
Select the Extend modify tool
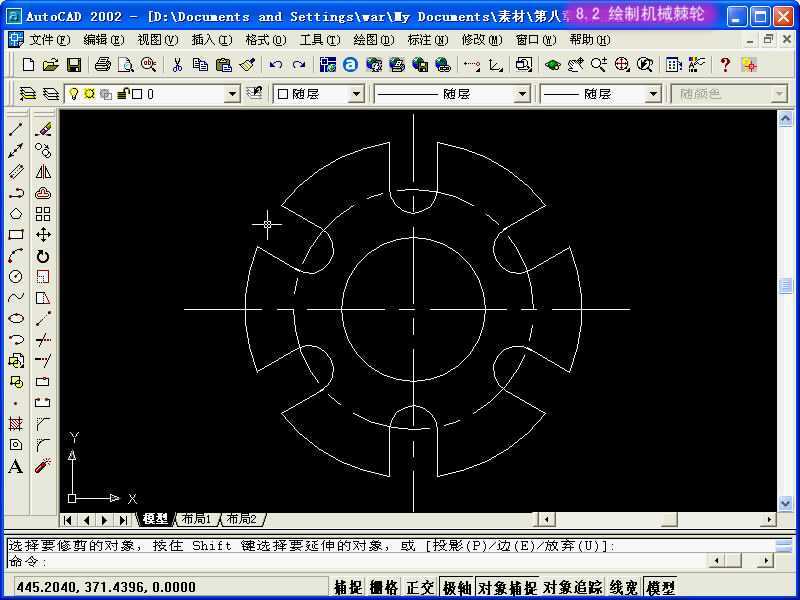(43, 361)
